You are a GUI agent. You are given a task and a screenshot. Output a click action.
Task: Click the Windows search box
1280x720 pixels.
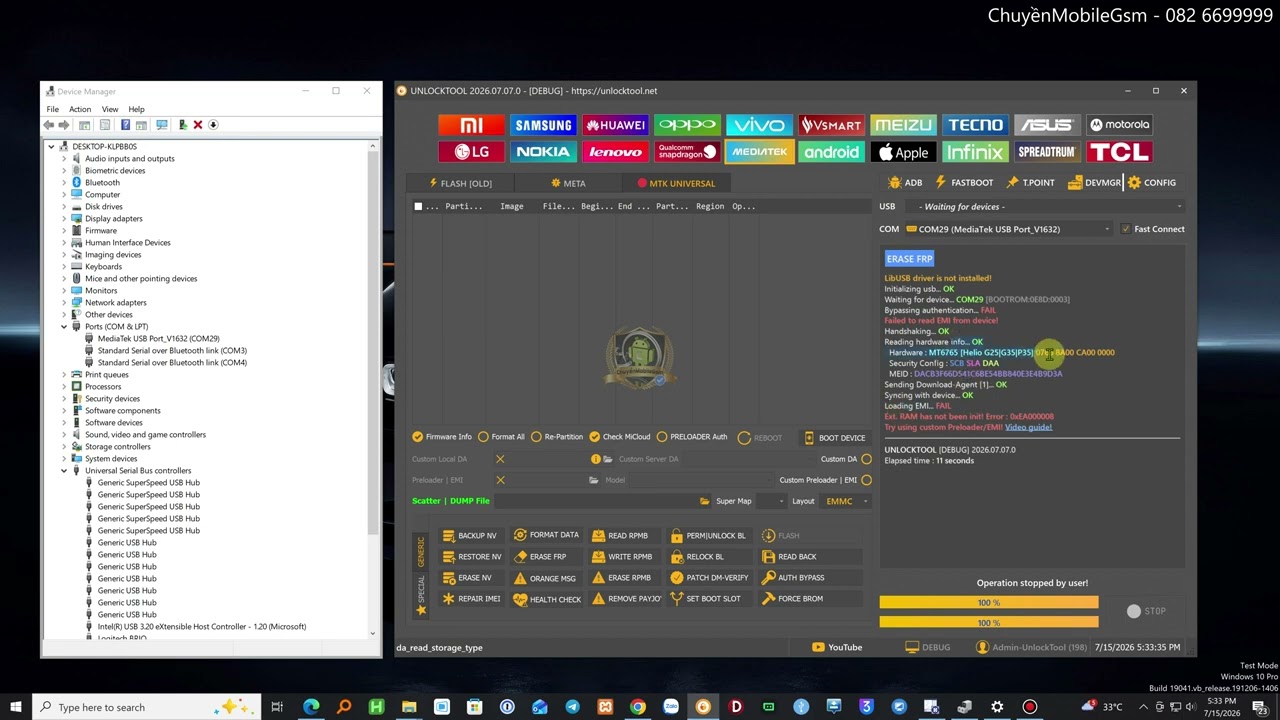pos(147,707)
